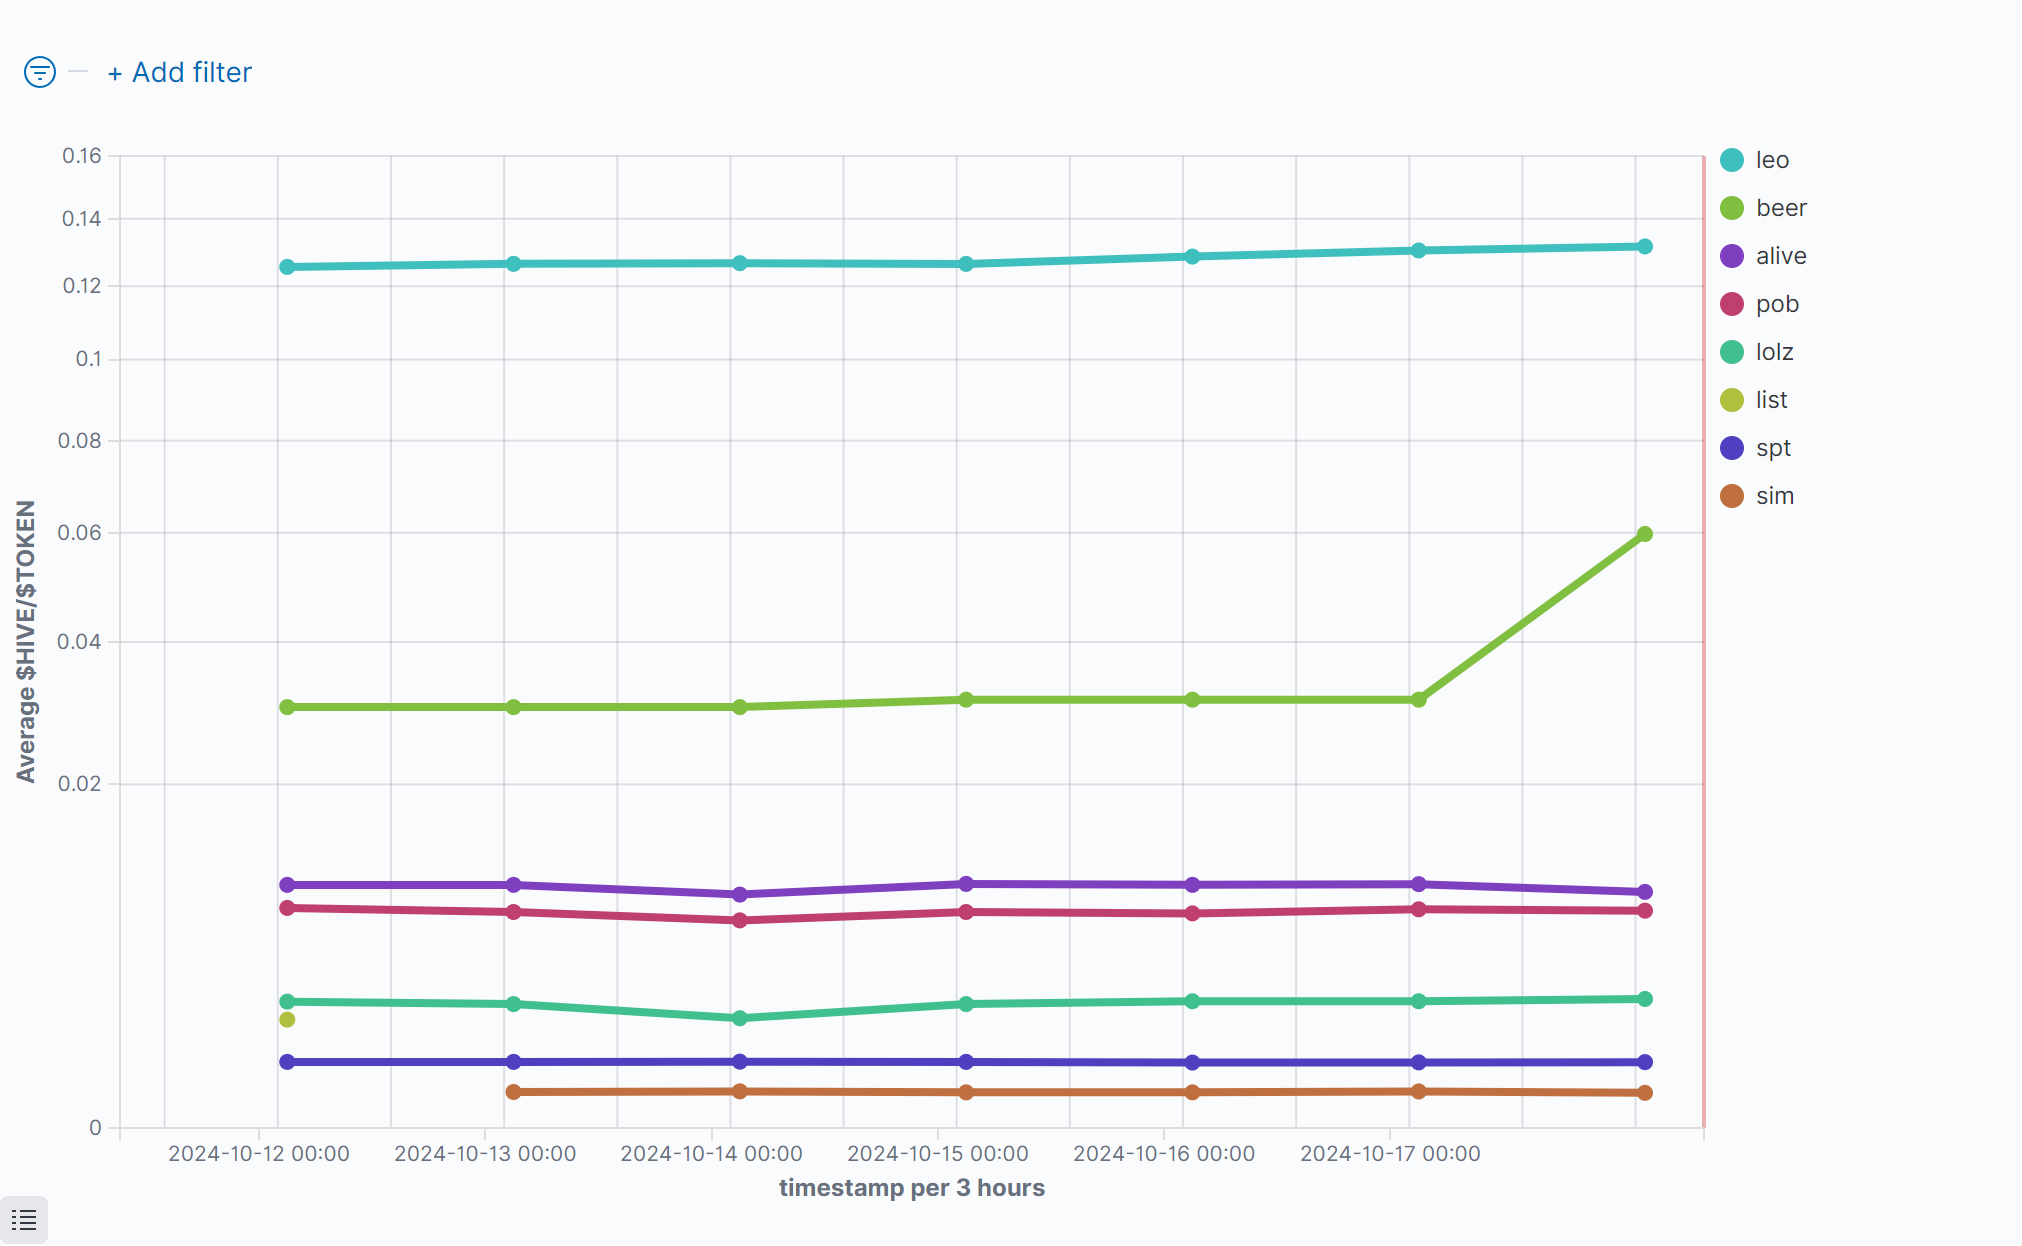Click the green beer legend color dot
Screen dimensions: 2022x1246
[1732, 208]
